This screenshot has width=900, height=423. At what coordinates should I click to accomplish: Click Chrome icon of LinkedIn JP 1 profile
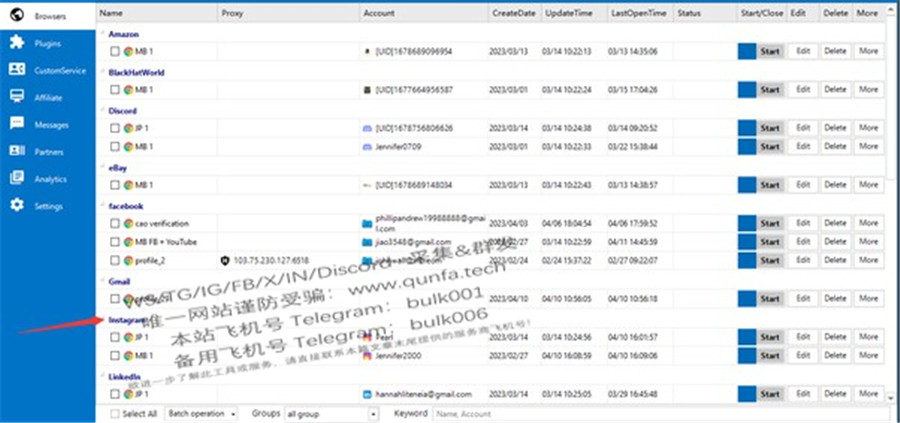click(128, 394)
